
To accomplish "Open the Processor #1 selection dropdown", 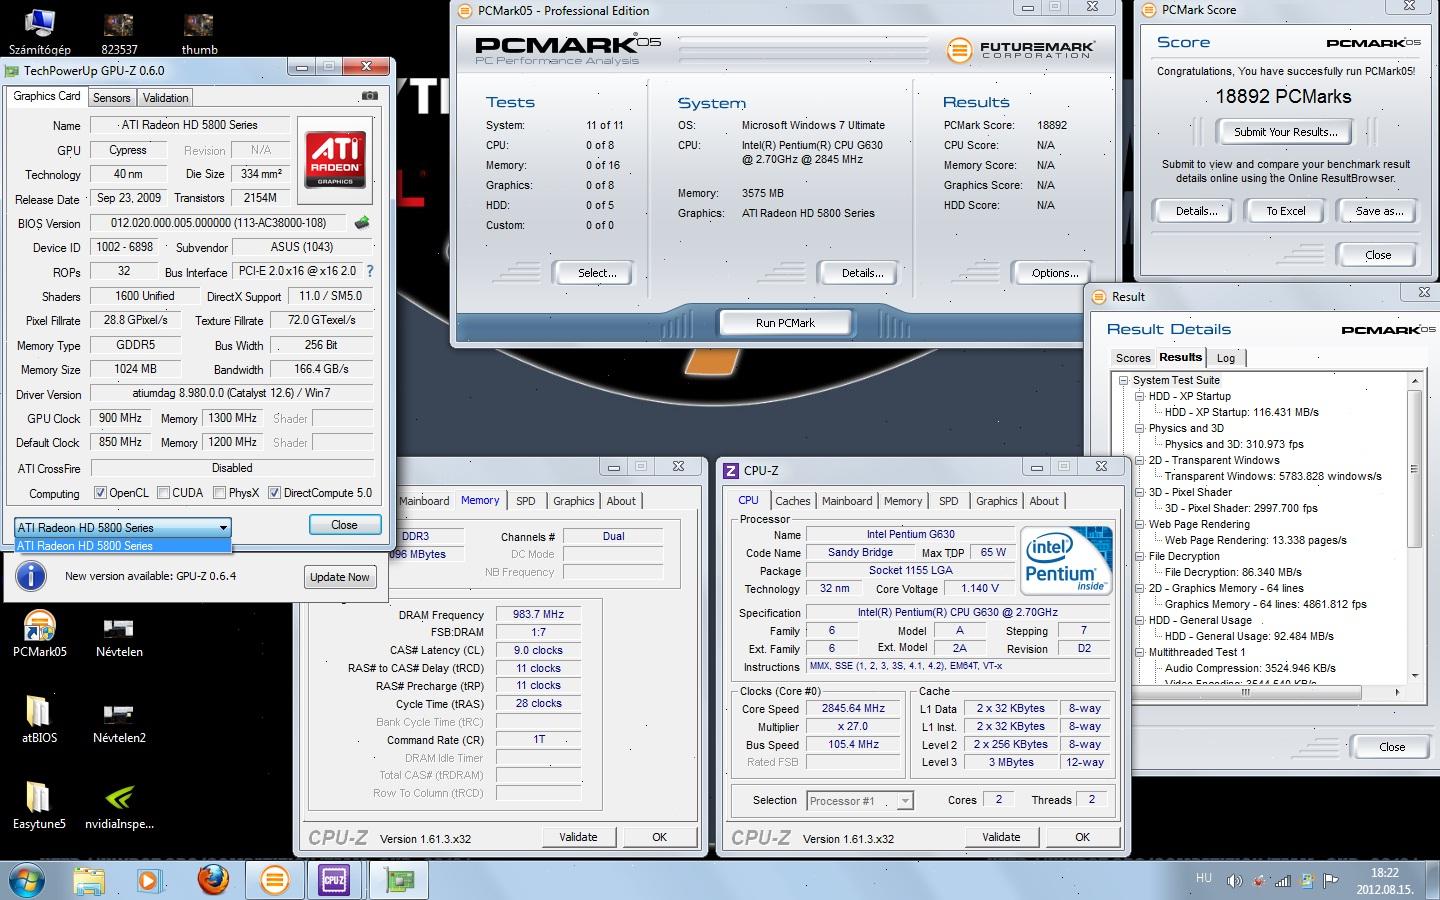I will pos(860,801).
